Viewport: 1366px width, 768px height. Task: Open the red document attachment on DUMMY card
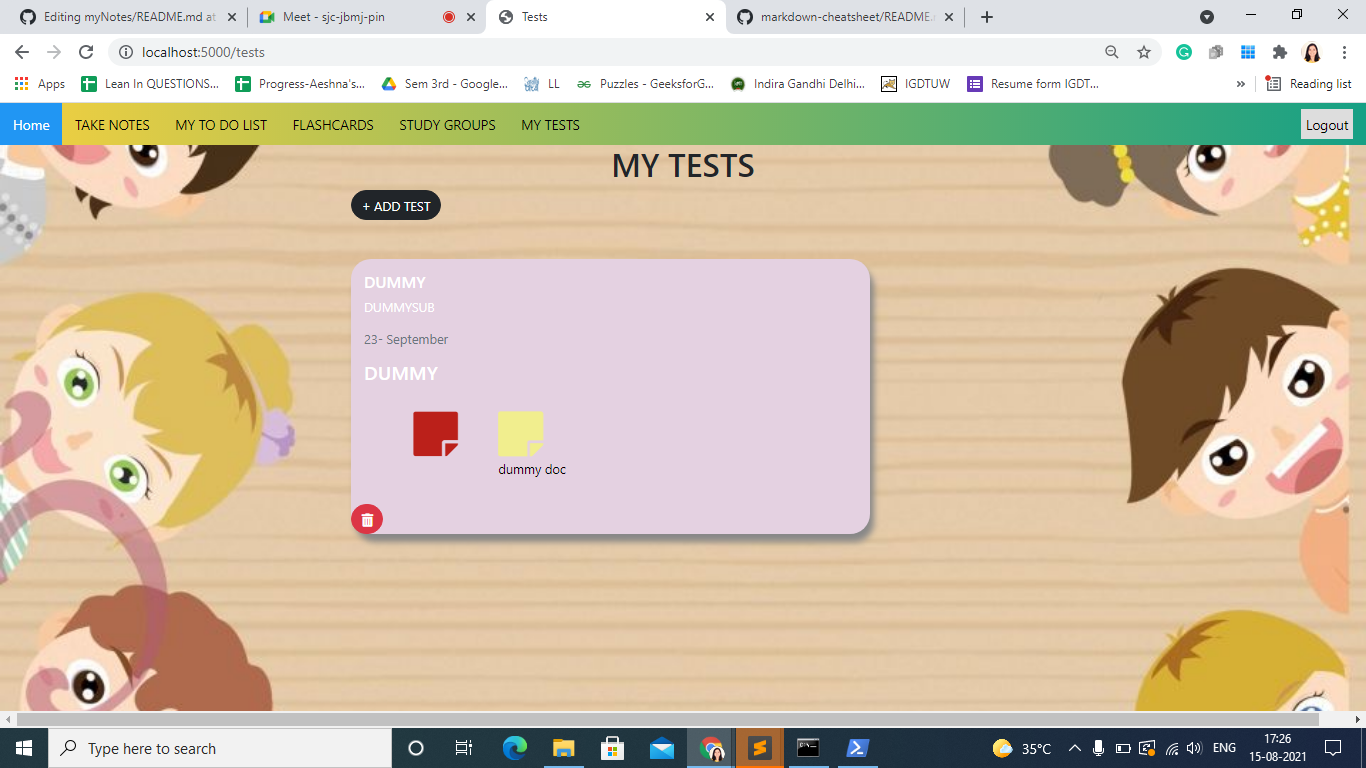point(434,433)
